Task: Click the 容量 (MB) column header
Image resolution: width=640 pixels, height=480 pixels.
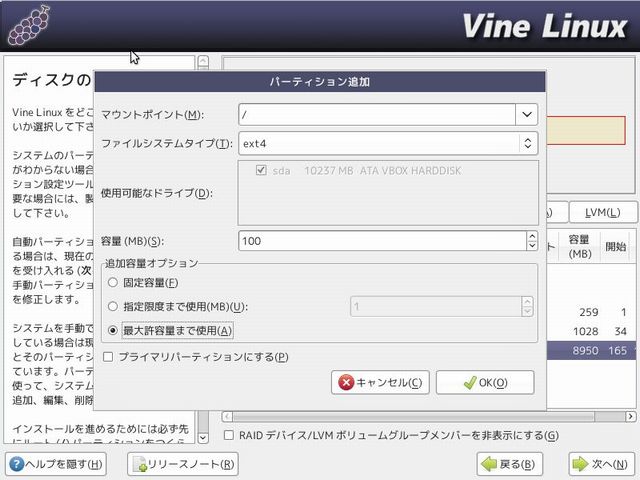Action: coord(578,246)
